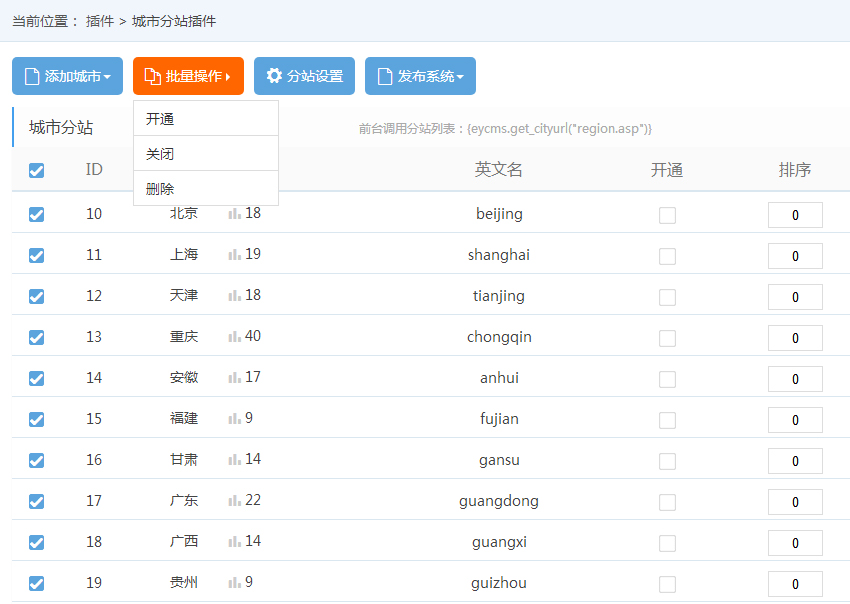The width and height of the screenshot is (850, 604).
Task: Click the chart icon next to 广东
Action: click(235, 501)
